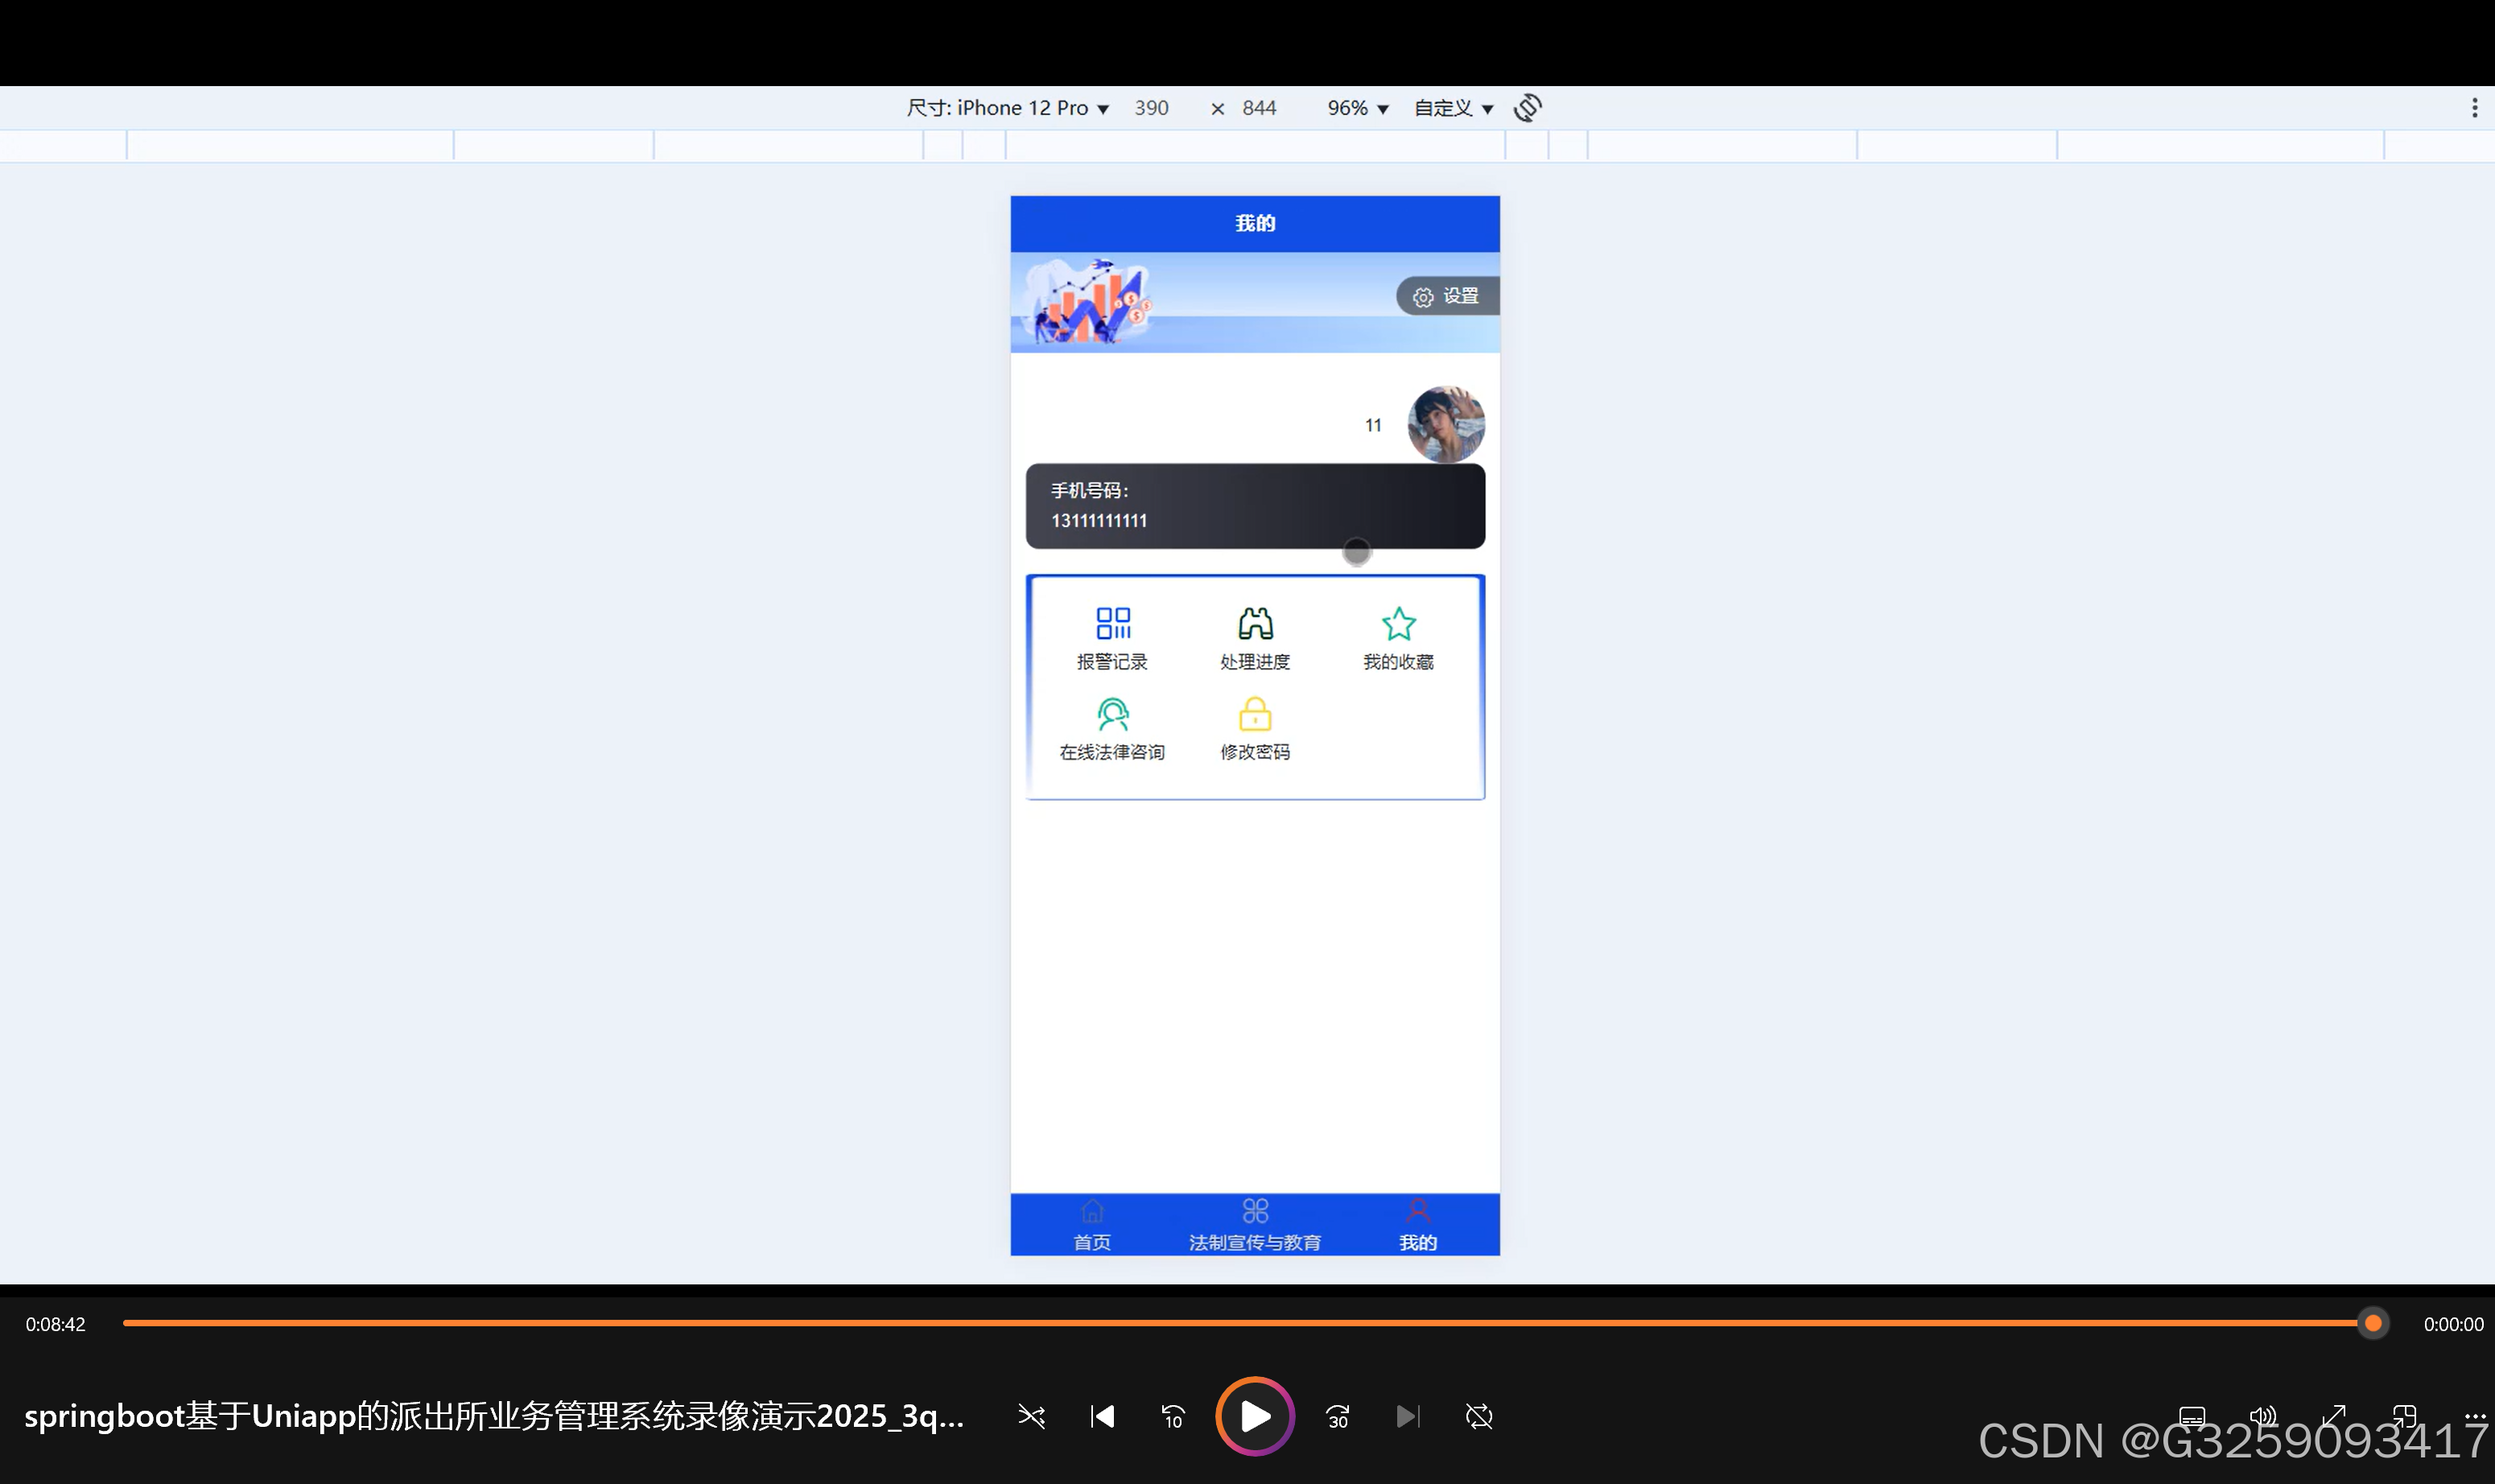Open the 法制宣传与教育 tab
2495x1484 pixels.
coord(1254,1224)
